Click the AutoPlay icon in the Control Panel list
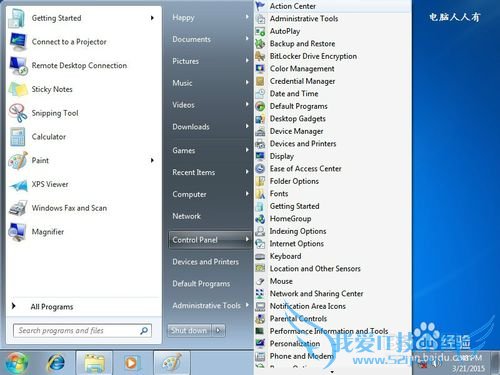500x375 pixels. (x=260, y=31)
